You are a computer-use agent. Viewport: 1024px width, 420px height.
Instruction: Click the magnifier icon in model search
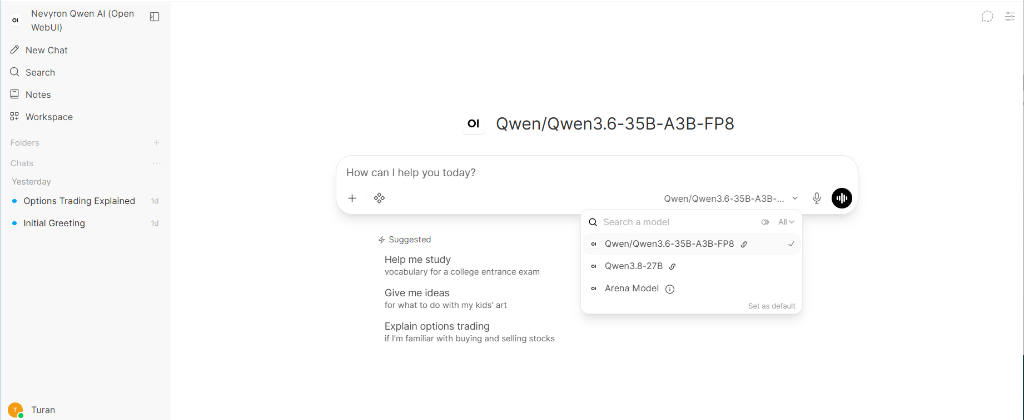coord(593,222)
